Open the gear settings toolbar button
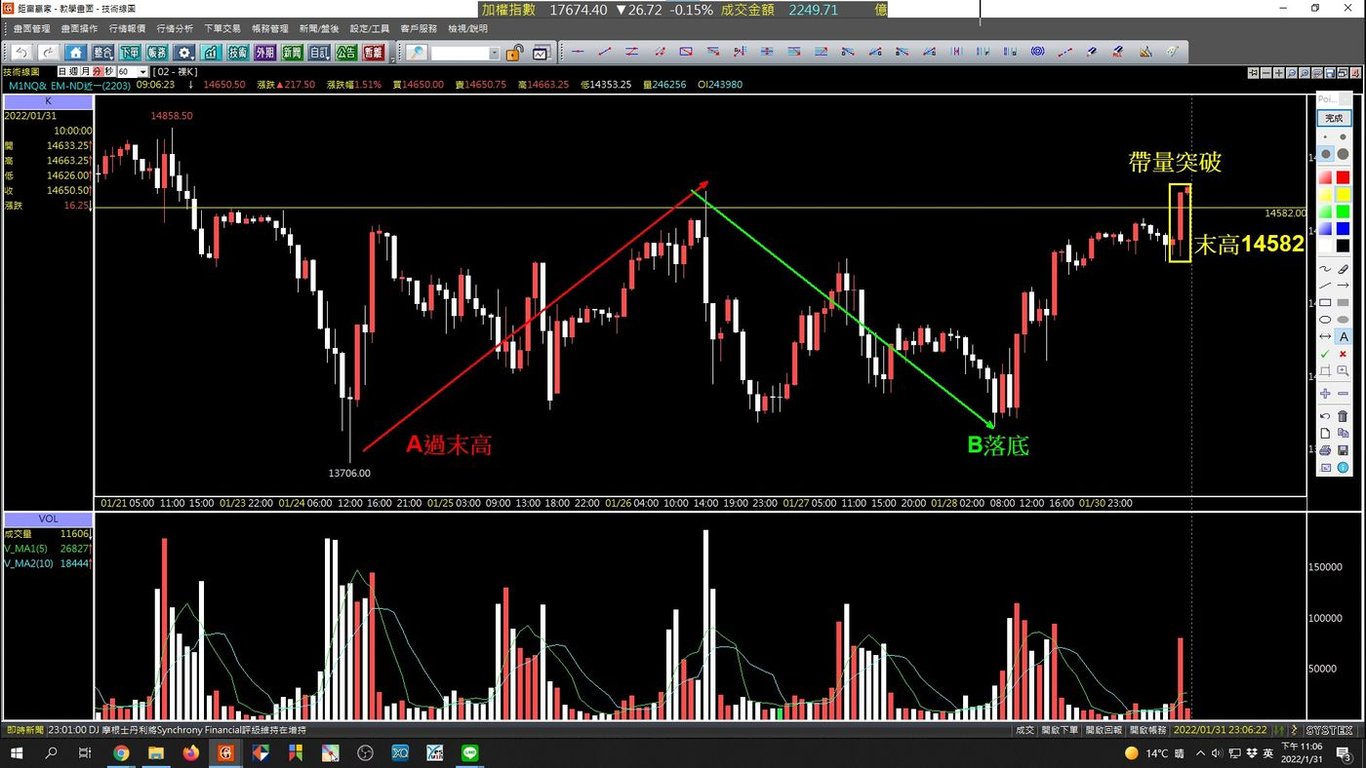The height and width of the screenshot is (768, 1366). (x=185, y=52)
